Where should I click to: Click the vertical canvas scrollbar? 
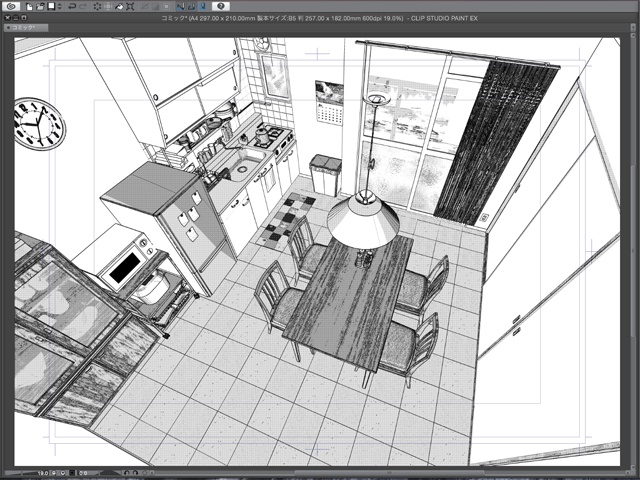tap(633, 253)
